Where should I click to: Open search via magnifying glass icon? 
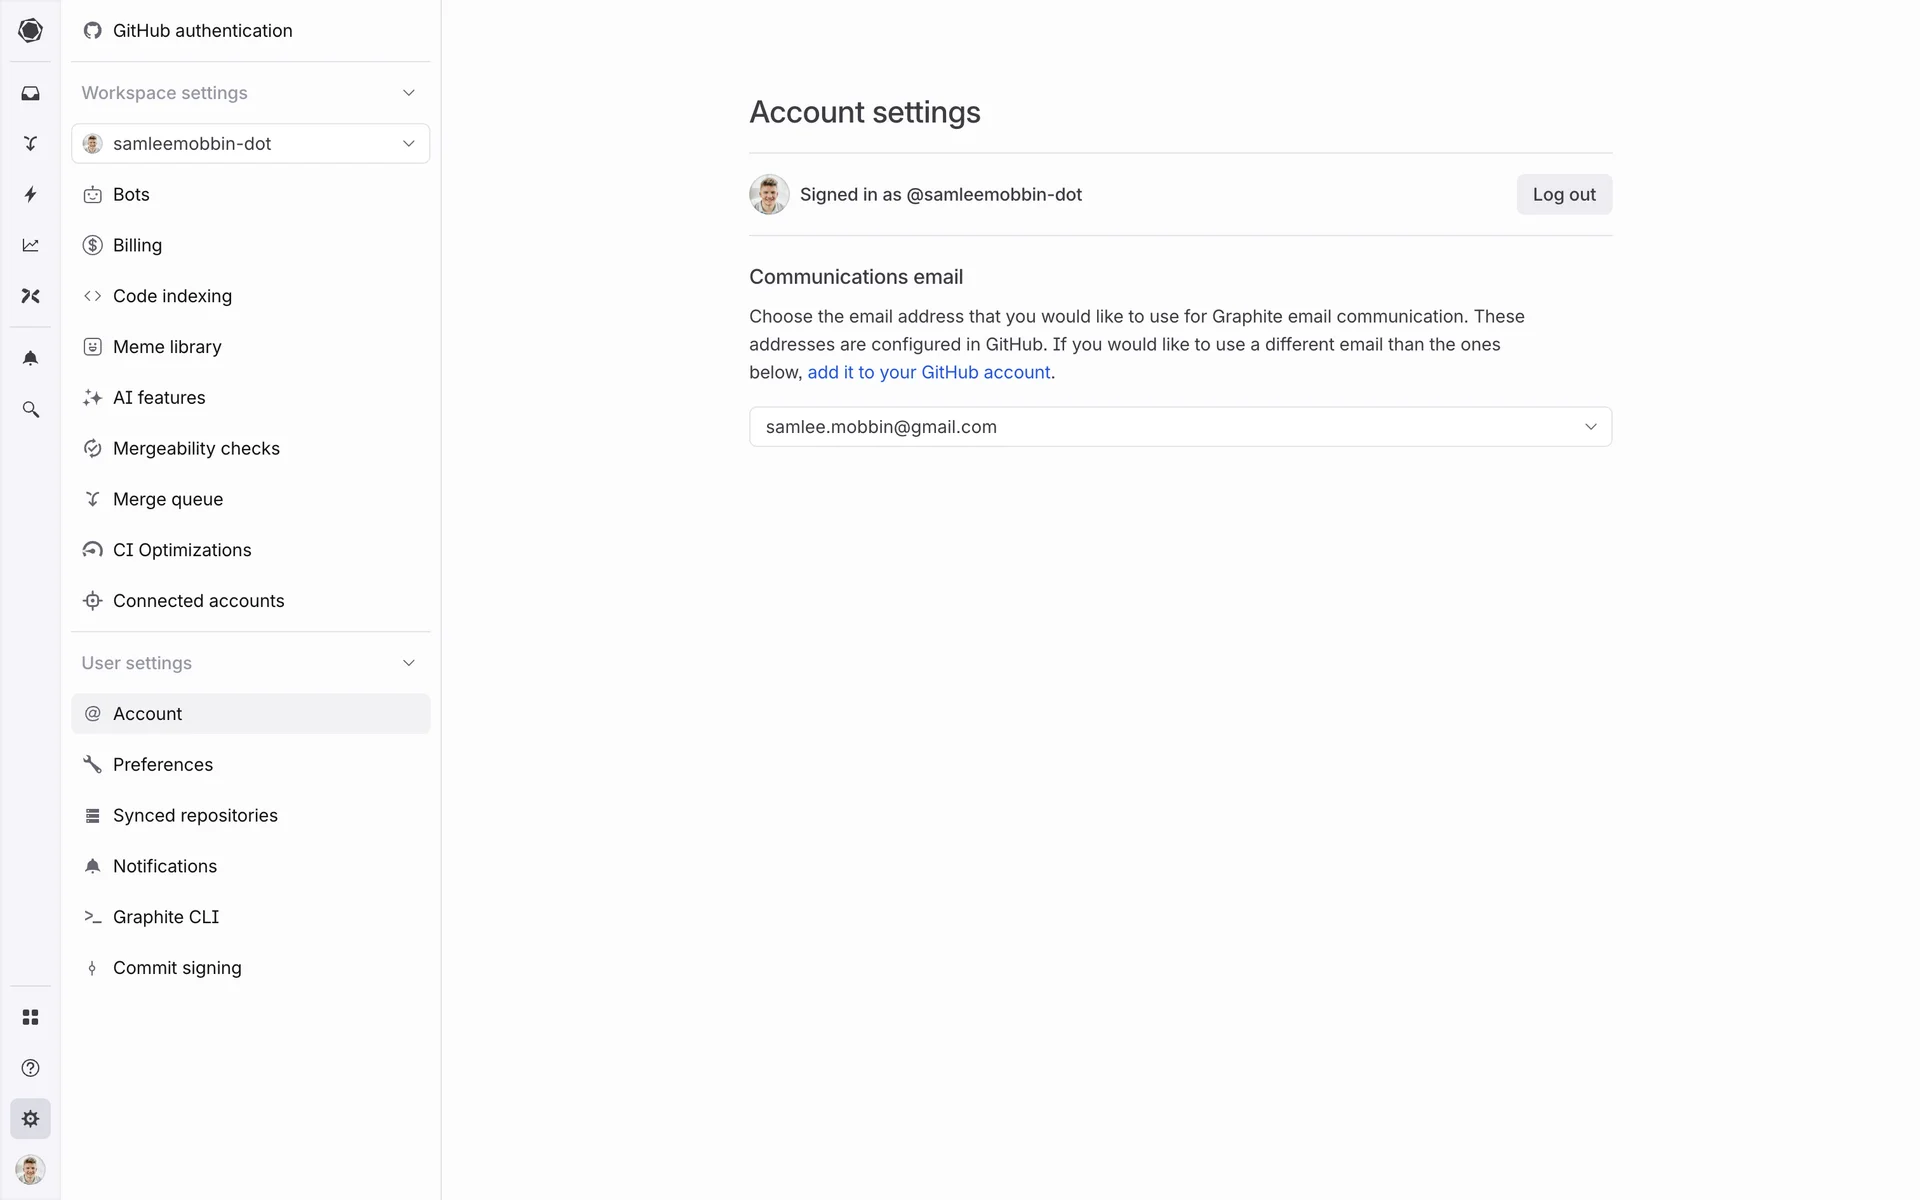[x=30, y=409]
